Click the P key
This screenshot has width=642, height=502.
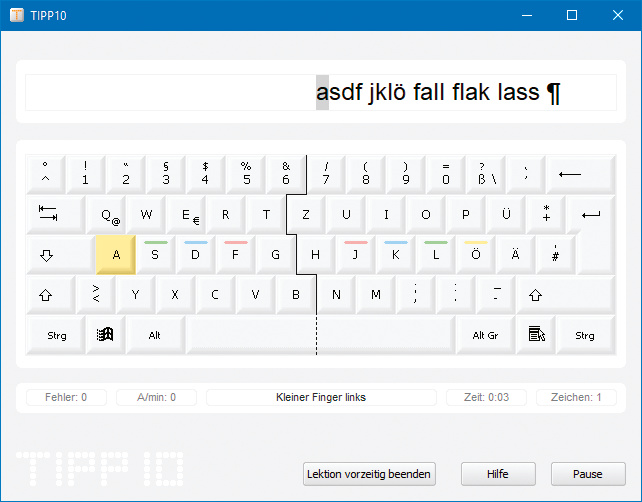[466, 215]
